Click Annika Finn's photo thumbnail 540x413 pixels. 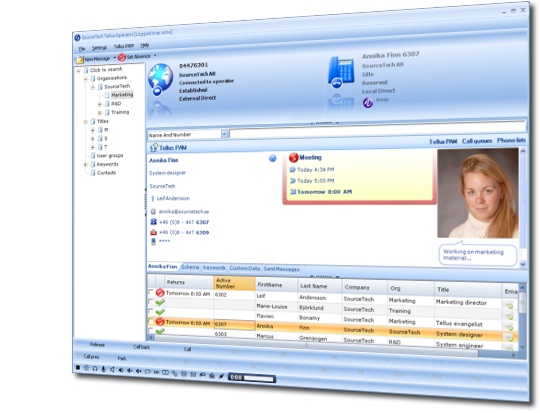[x=478, y=193]
